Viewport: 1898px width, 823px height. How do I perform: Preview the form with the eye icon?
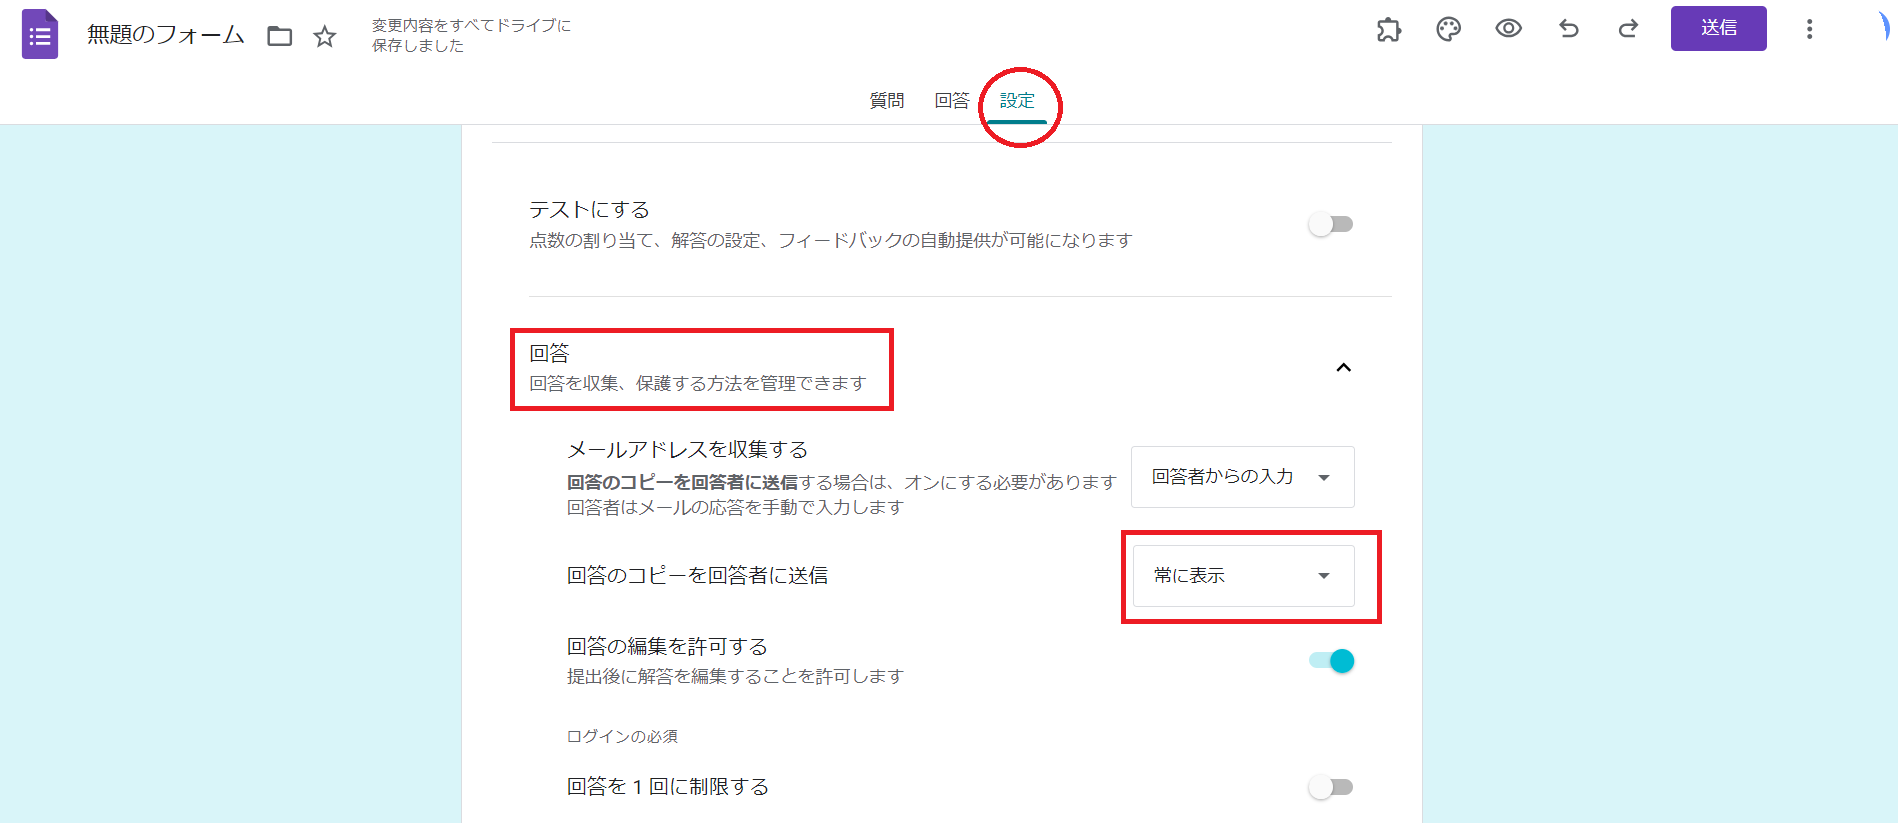click(1508, 29)
